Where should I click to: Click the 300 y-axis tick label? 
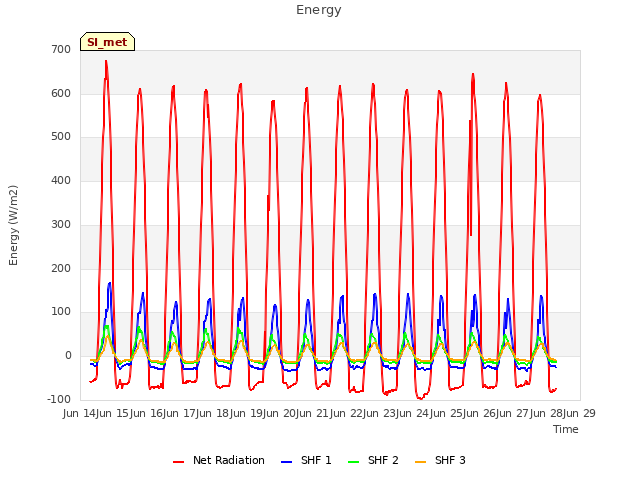tap(61, 224)
